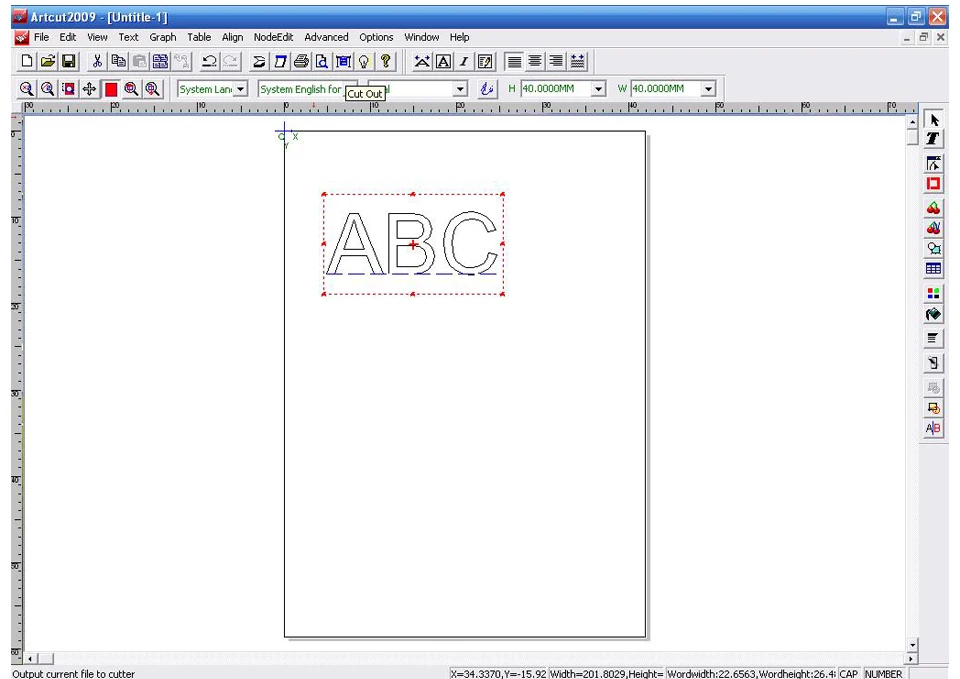Screen dimensions: 960x679
Task: Expand the font name dropdown arrow
Action: tap(460, 89)
